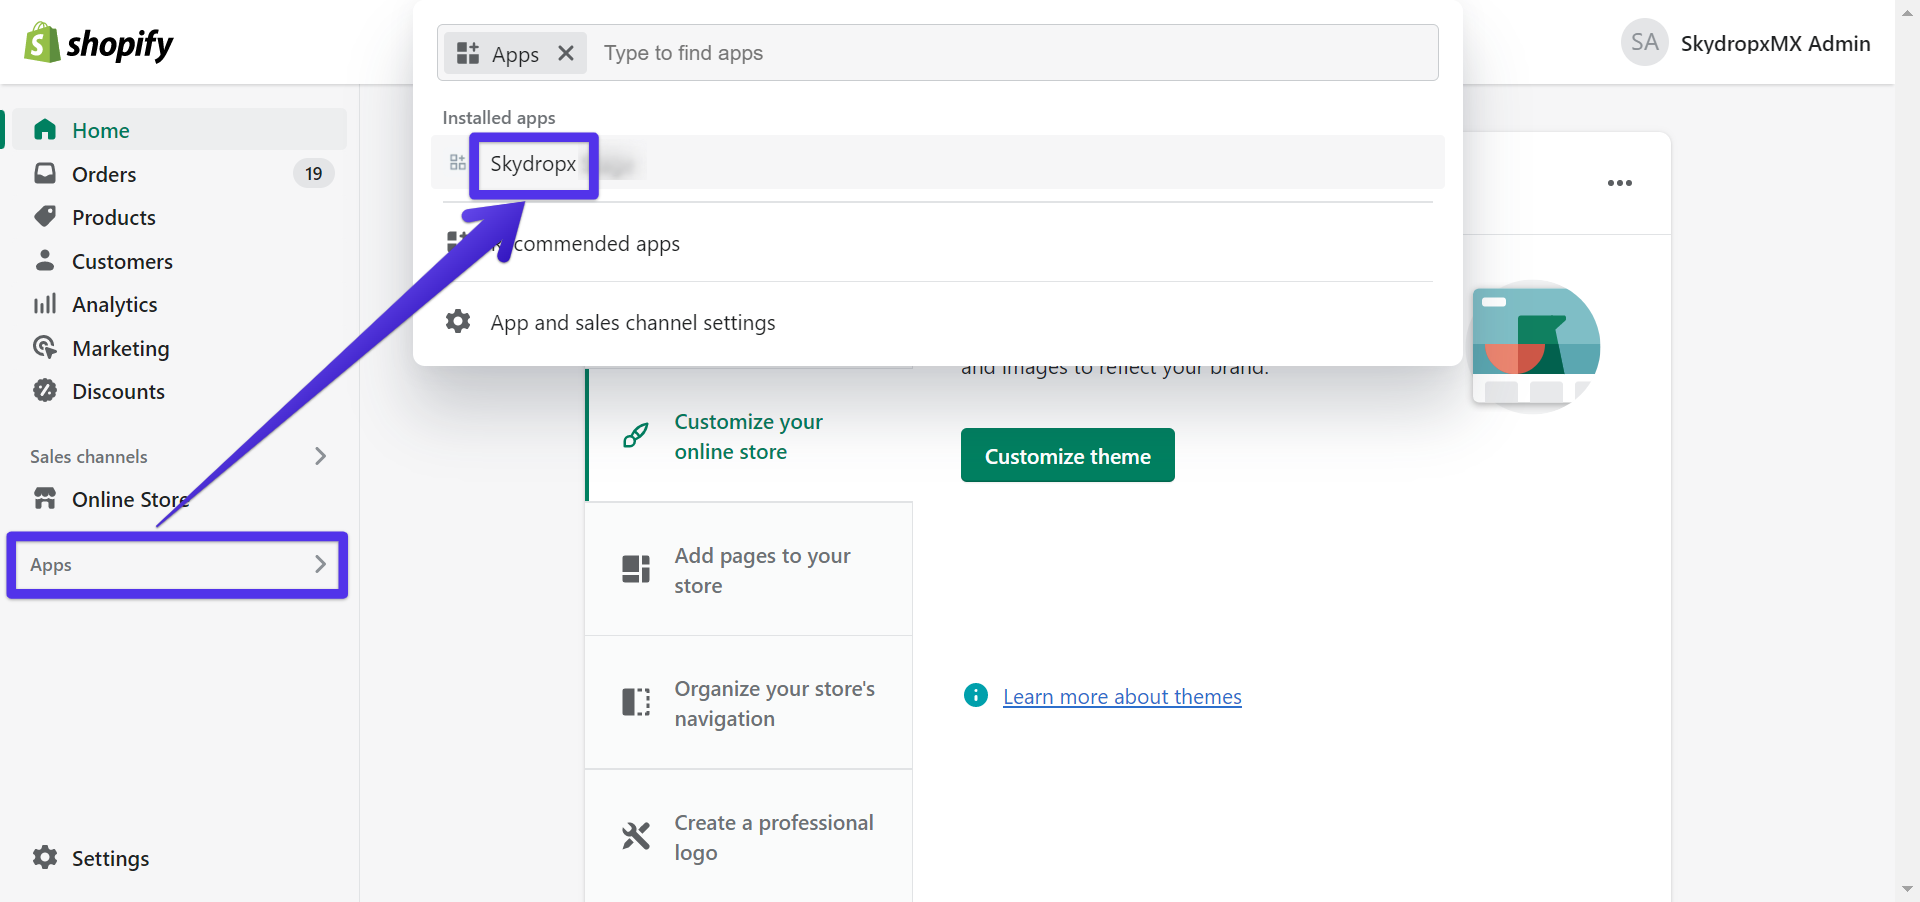Remove the Apps filter chip with X
Image resolution: width=1920 pixels, height=902 pixels.
point(566,53)
